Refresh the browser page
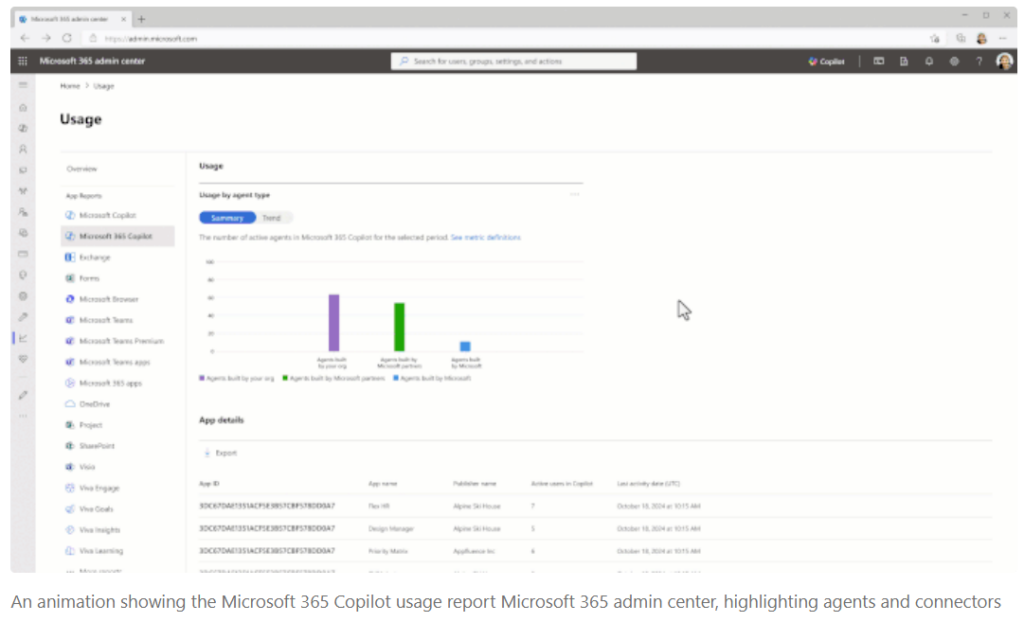The image size is (1024, 622). tap(67, 38)
